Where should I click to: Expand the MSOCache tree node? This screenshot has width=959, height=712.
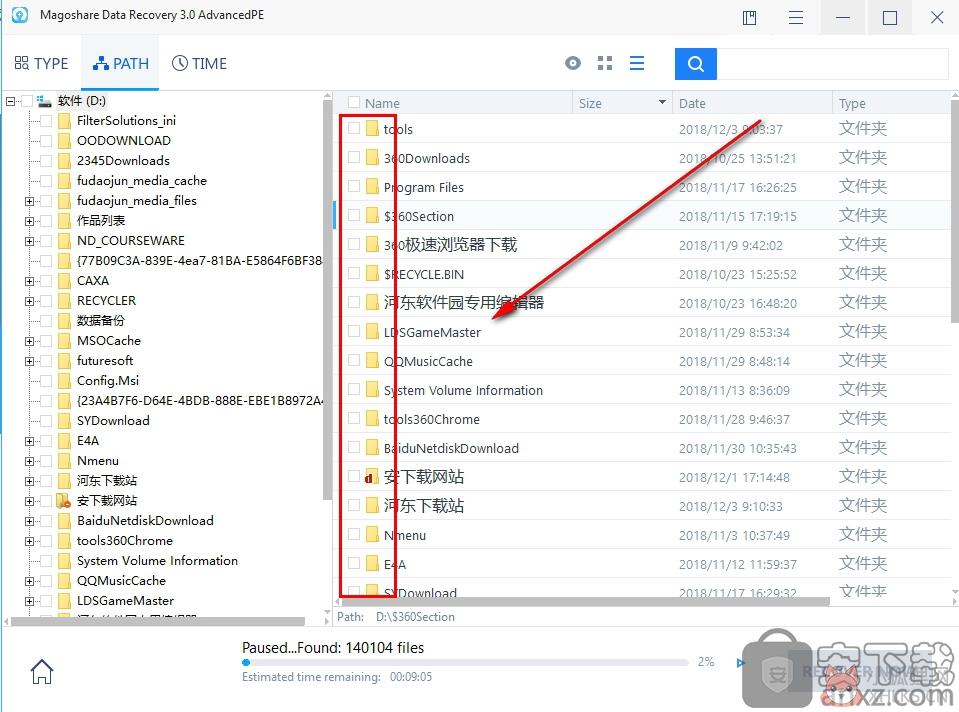(x=29, y=341)
